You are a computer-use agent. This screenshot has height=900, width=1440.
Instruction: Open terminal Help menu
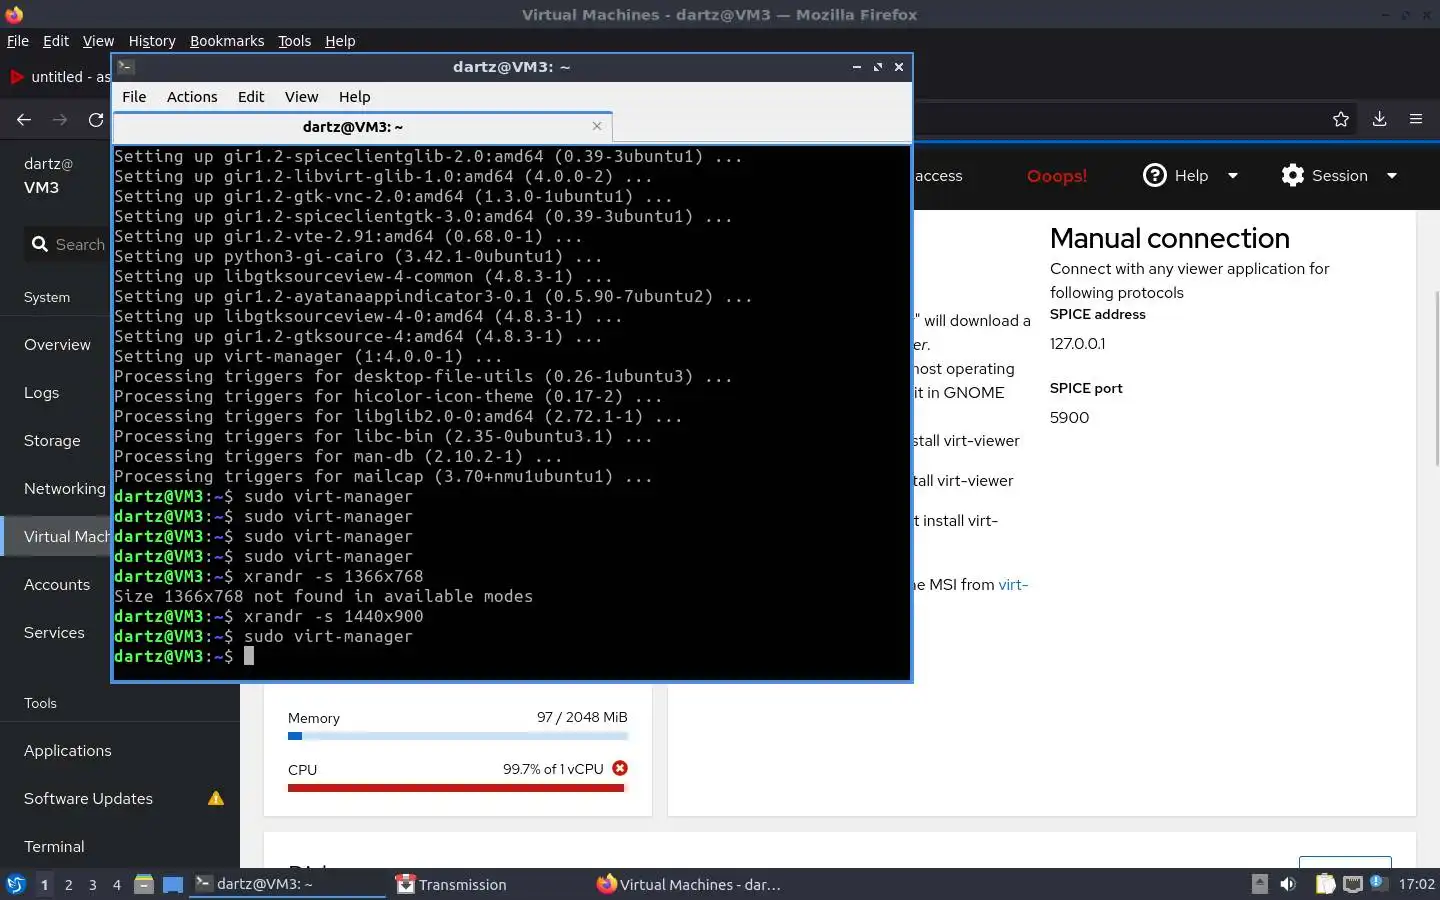pyautogui.click(x=354, y=96)
